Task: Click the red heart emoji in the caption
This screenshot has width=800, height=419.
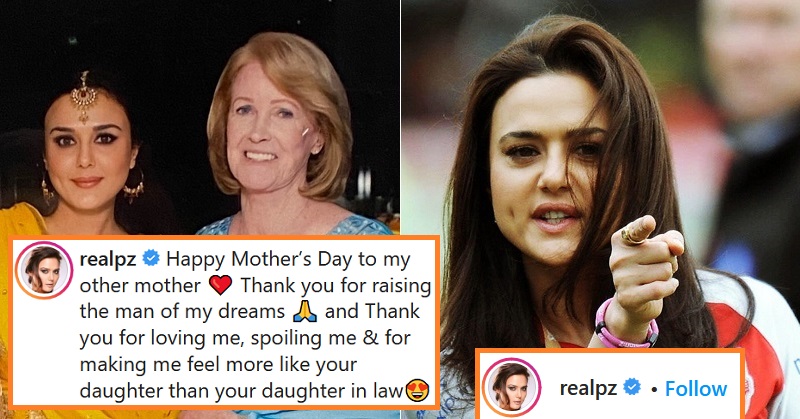Action: point(220,285)
